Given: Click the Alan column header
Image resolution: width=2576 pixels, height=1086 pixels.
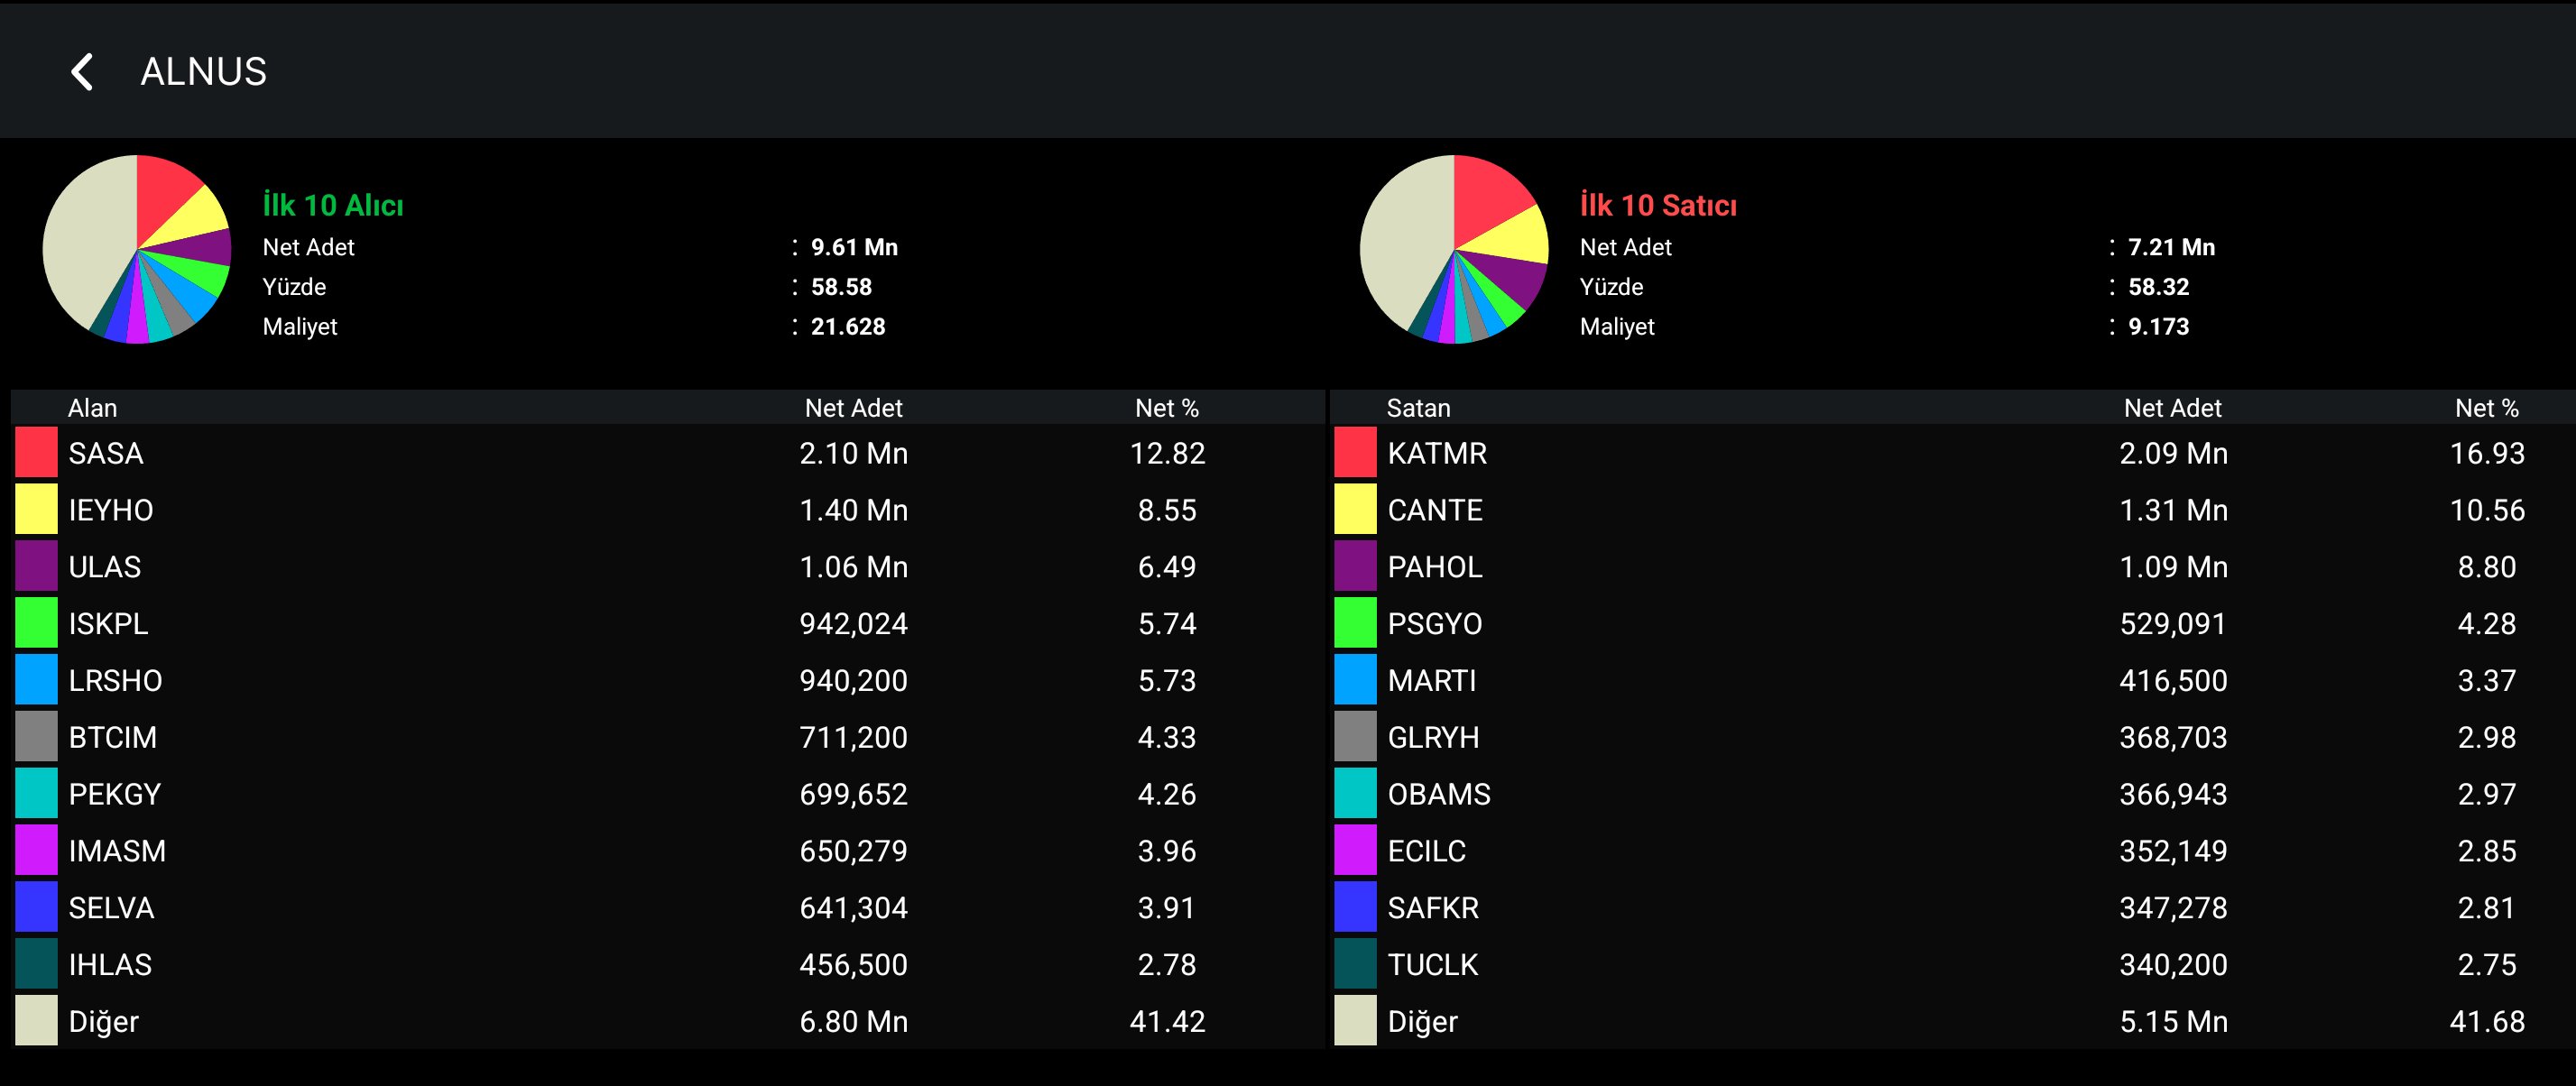Looking at the screenshot, I should click(92, 408).
